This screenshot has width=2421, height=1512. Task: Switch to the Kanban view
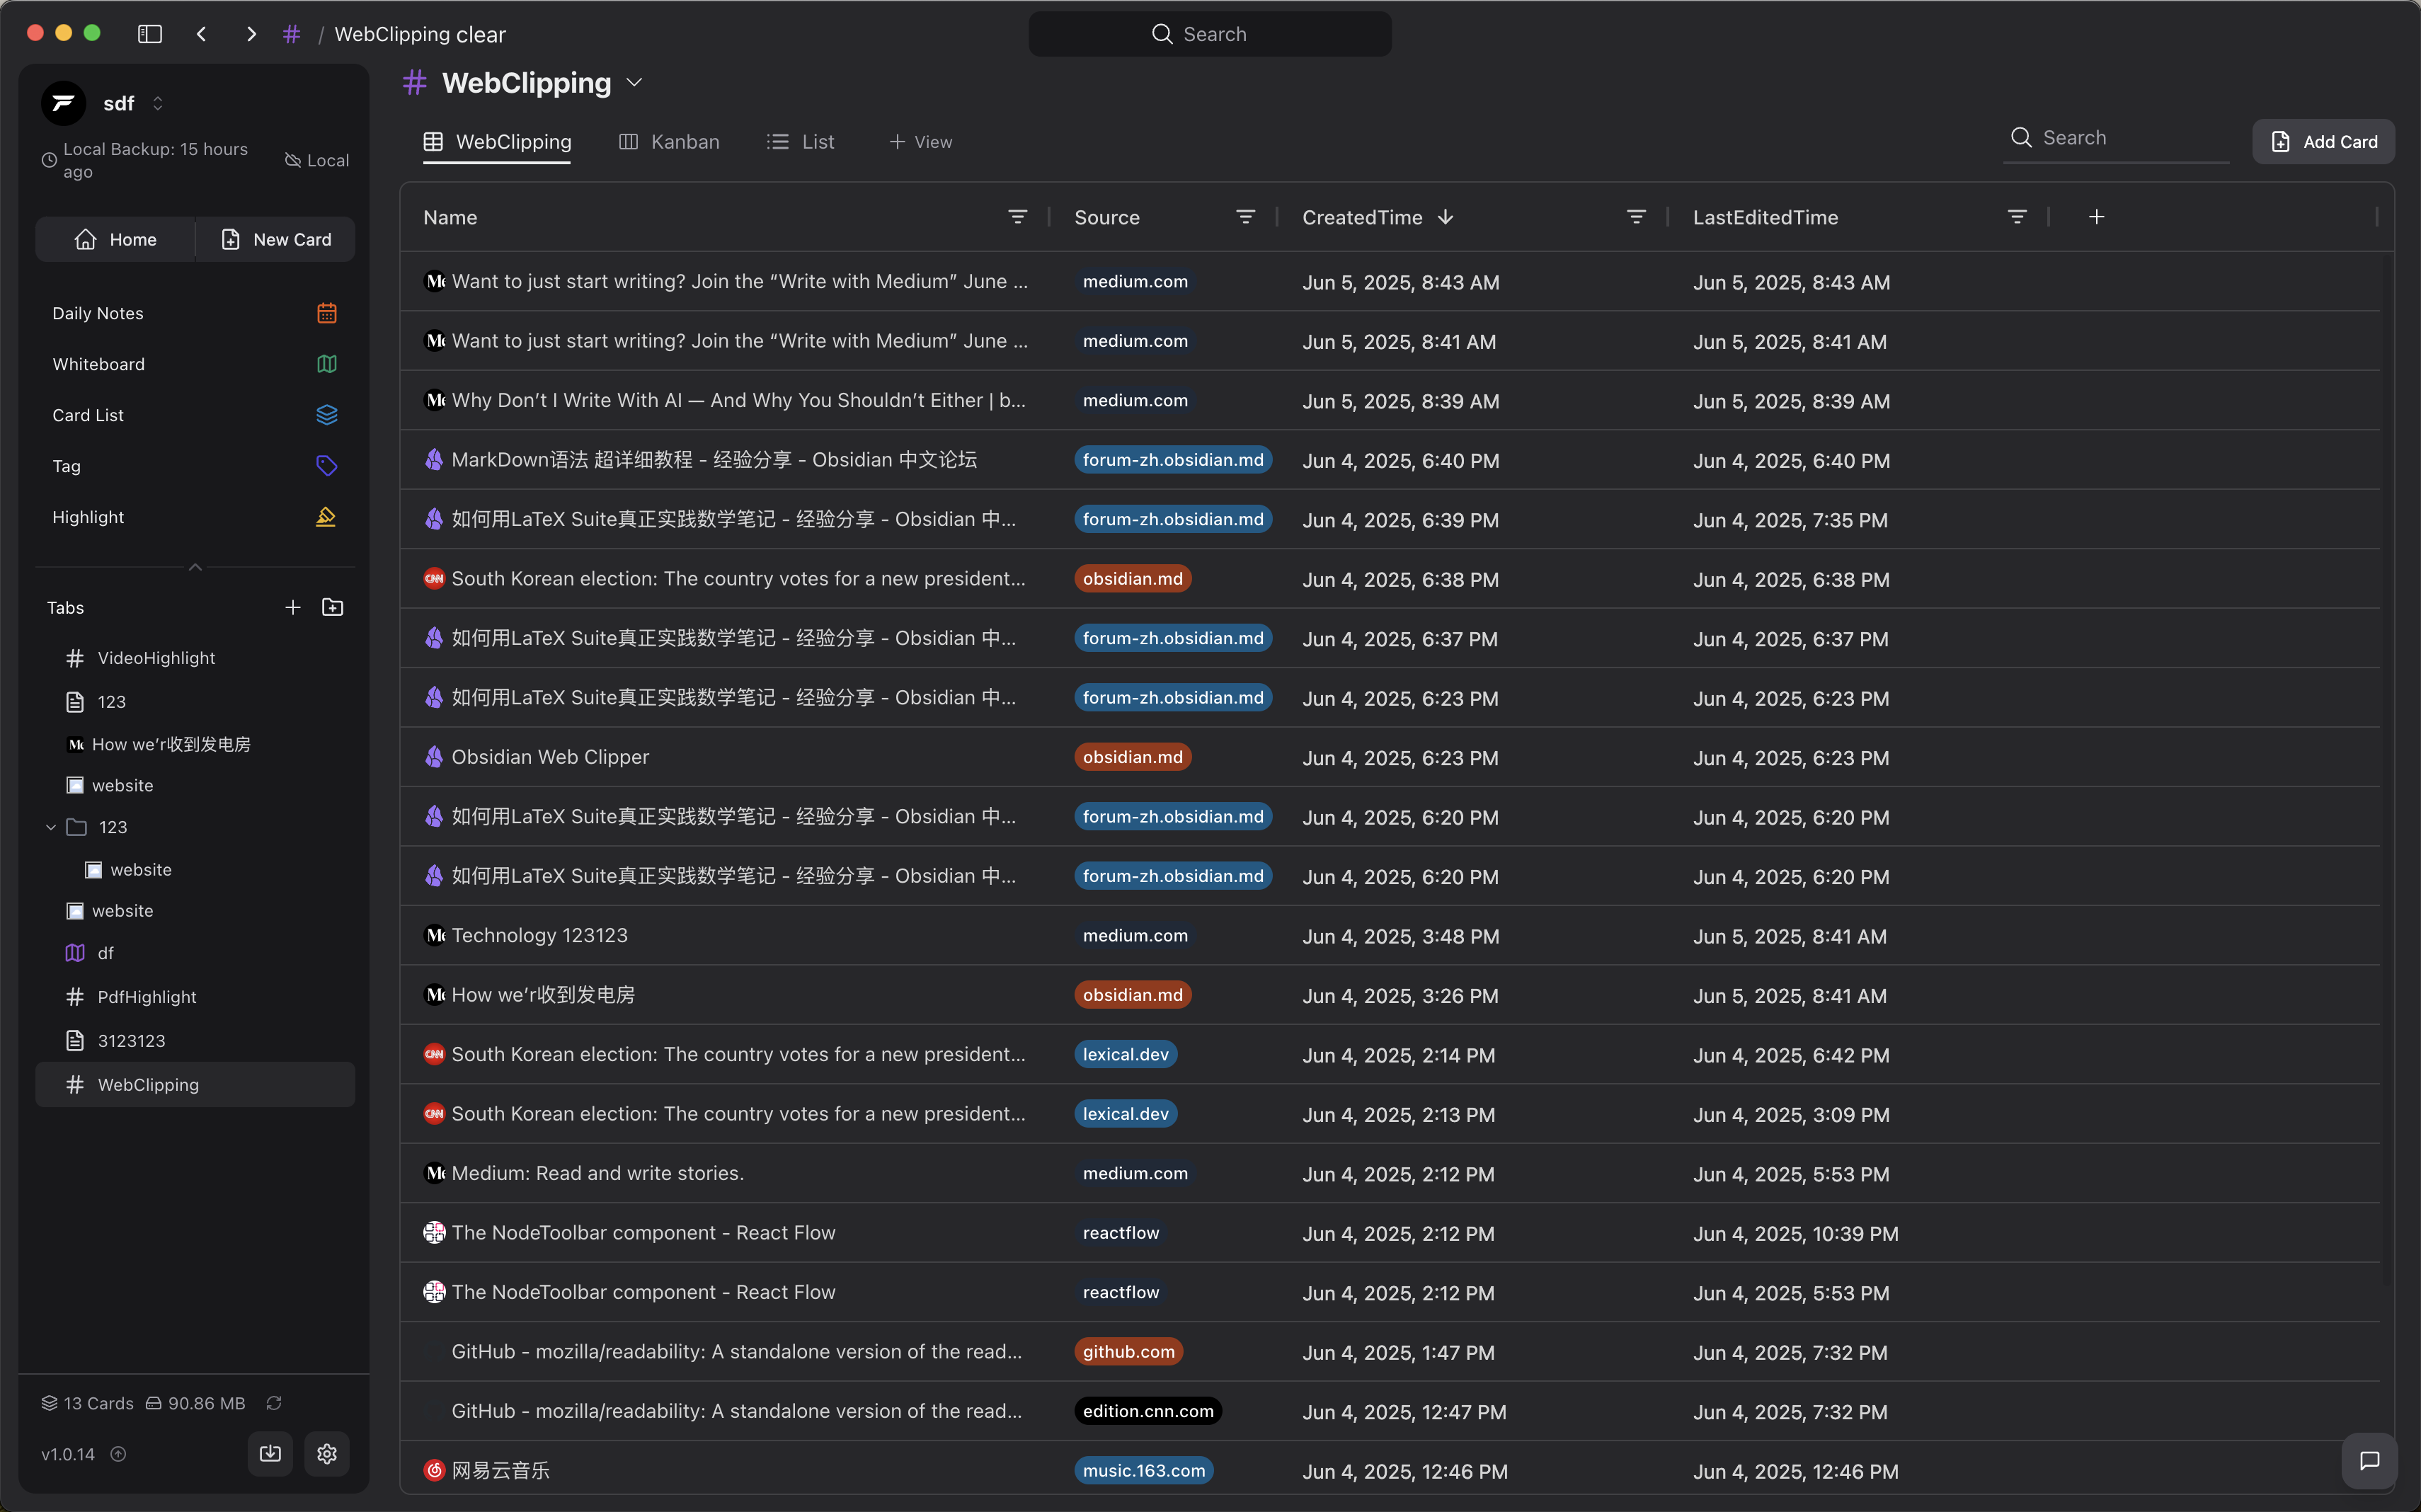tap(669, 142)
